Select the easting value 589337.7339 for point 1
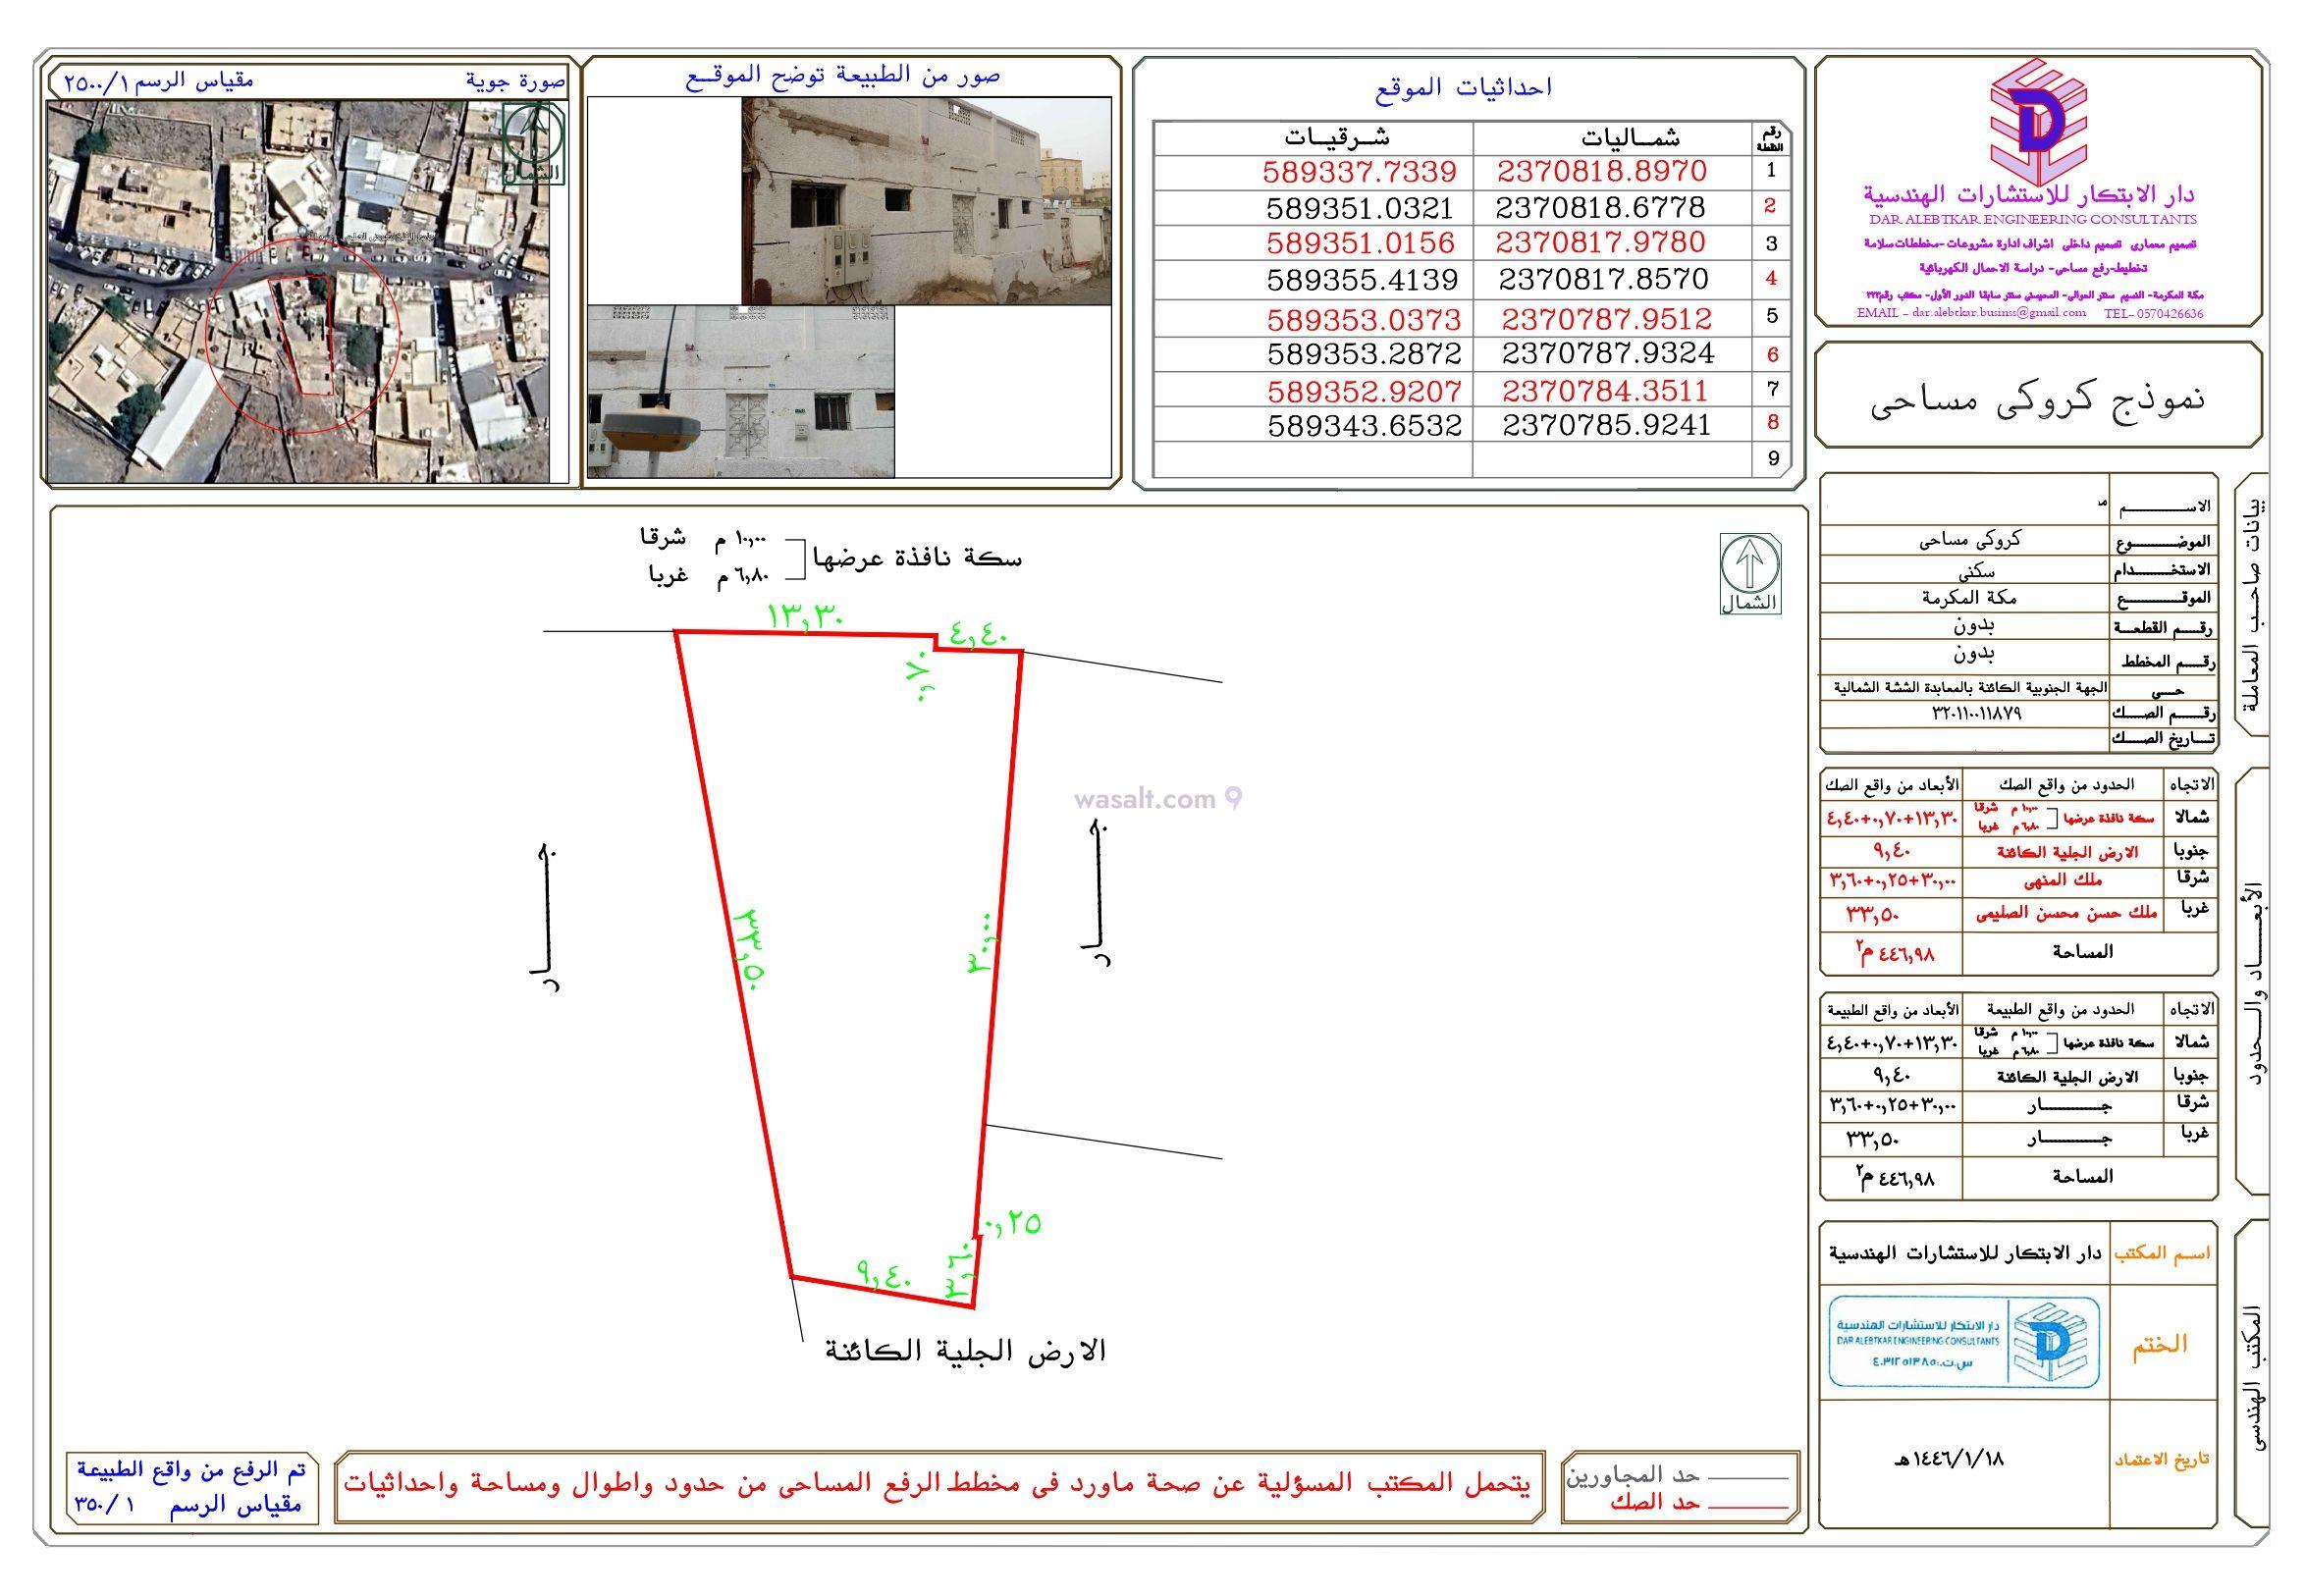This screenshot has height=1596, width=2305. pyautogui.click(x=1359, y=172)
